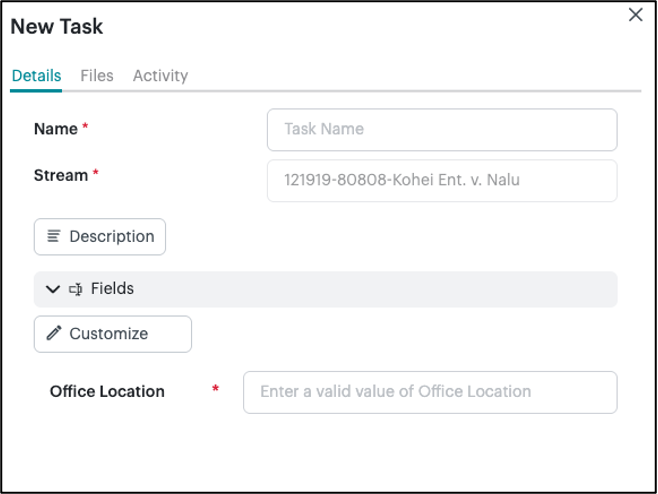Open the Files tab
Screen dimensions: 658x494
(97, 76)
